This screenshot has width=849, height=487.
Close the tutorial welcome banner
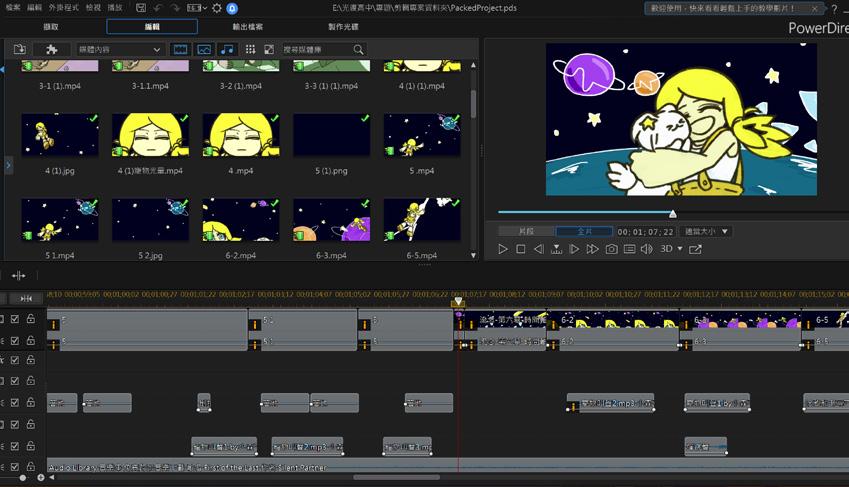814,9
